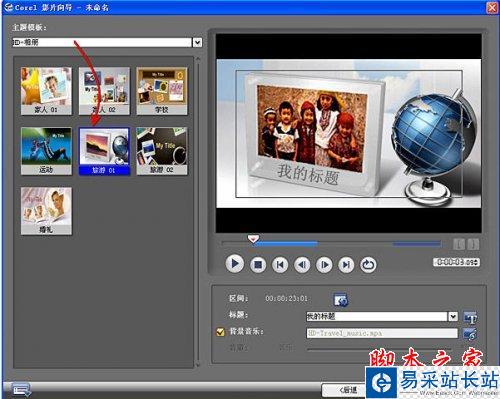Select the 学校 template thumbnail
500x399 pixels.
pos(162,91)
